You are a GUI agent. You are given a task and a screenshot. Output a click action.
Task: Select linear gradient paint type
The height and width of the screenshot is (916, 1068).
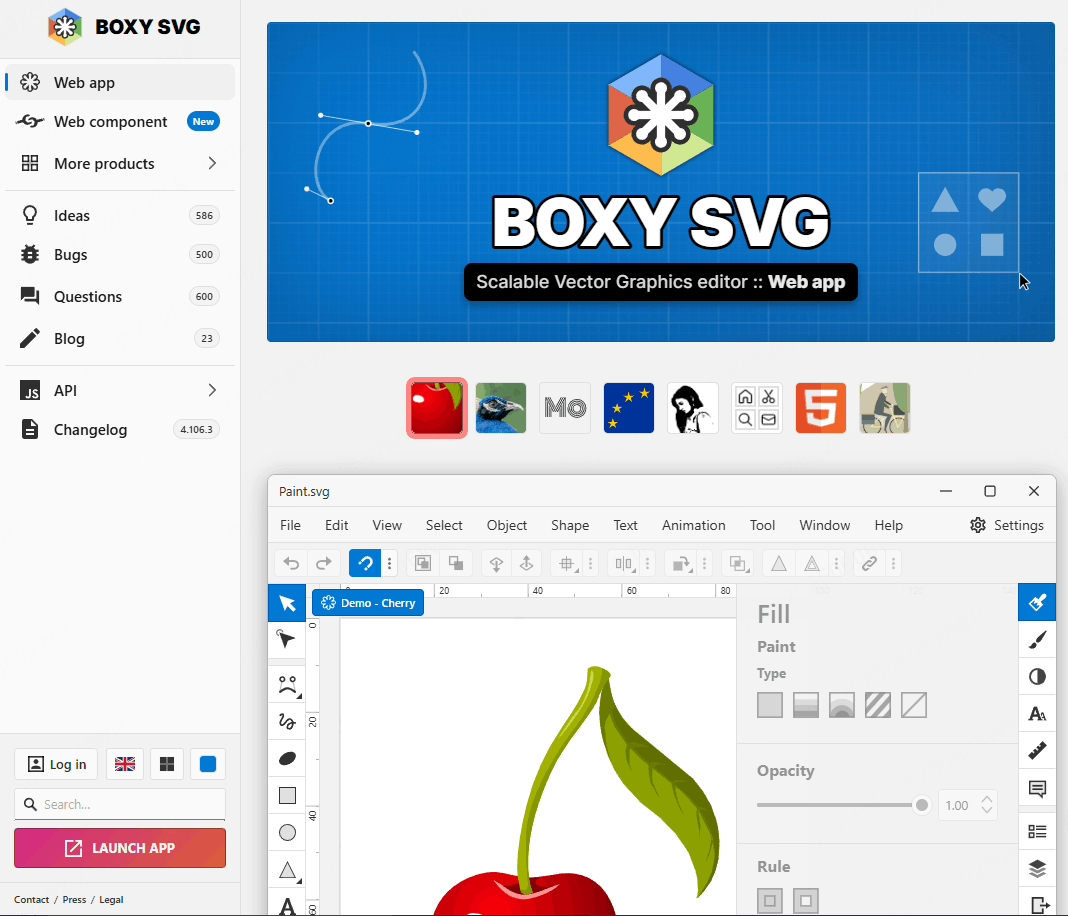pyautogui.click(x=806, y=705)
